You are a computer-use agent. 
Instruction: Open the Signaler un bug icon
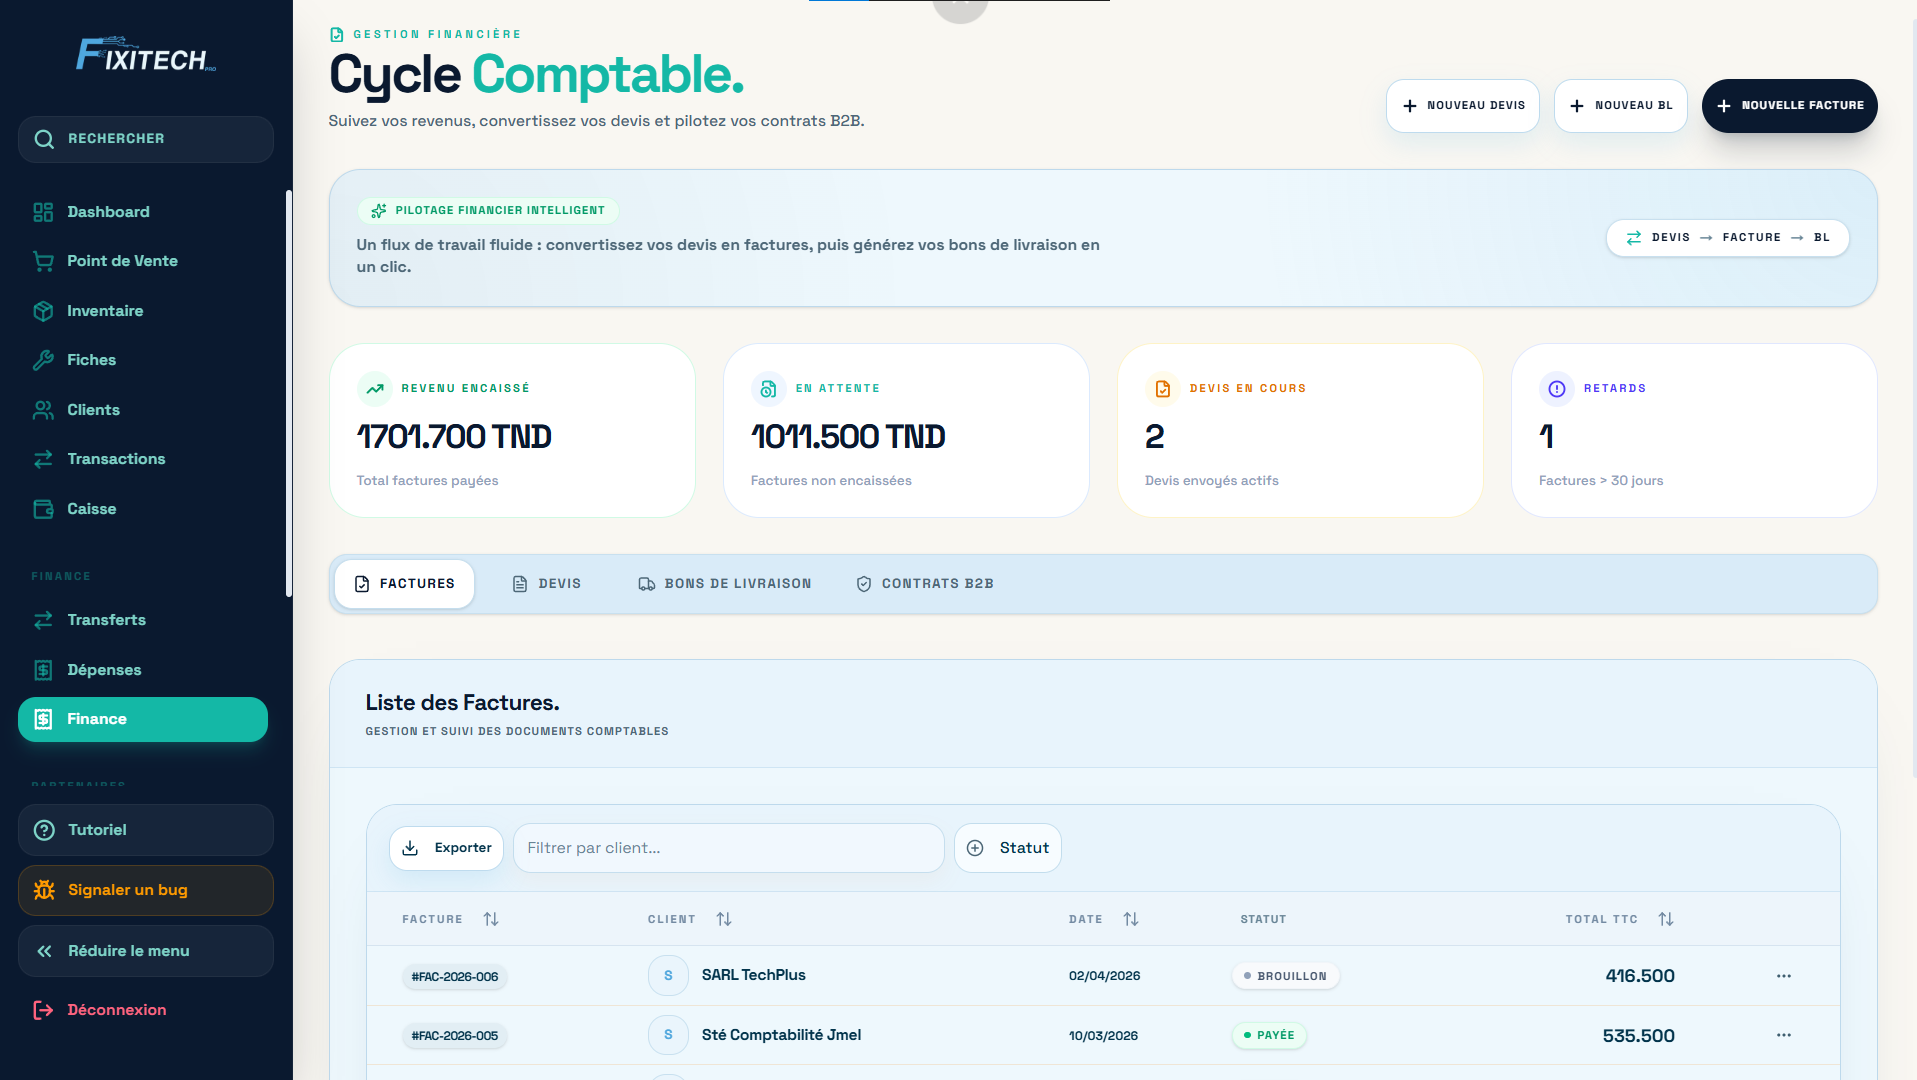coord(42,890)
